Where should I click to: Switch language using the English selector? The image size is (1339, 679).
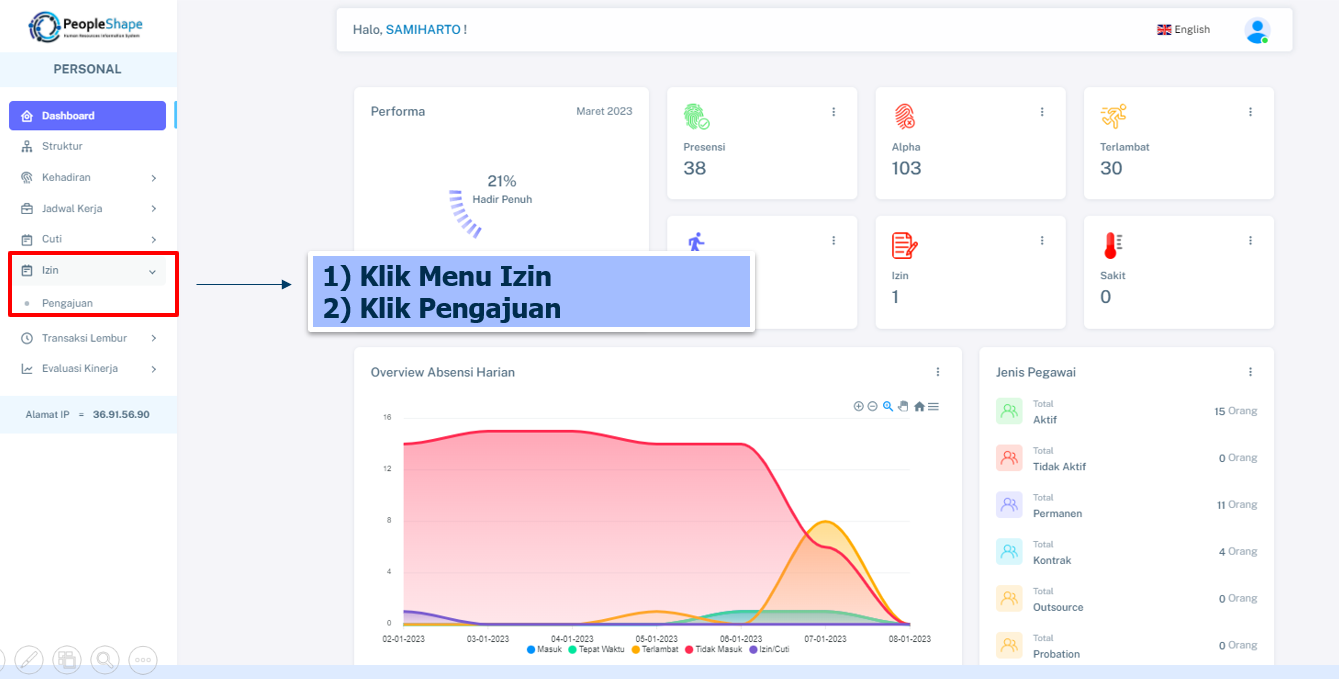[x=1183, y=30]
